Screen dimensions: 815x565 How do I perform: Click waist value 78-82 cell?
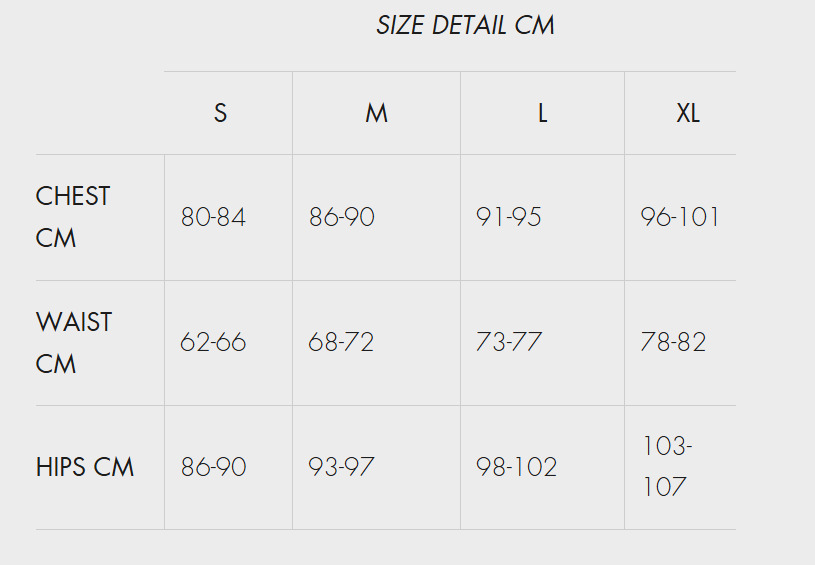[x=673, y=342]
